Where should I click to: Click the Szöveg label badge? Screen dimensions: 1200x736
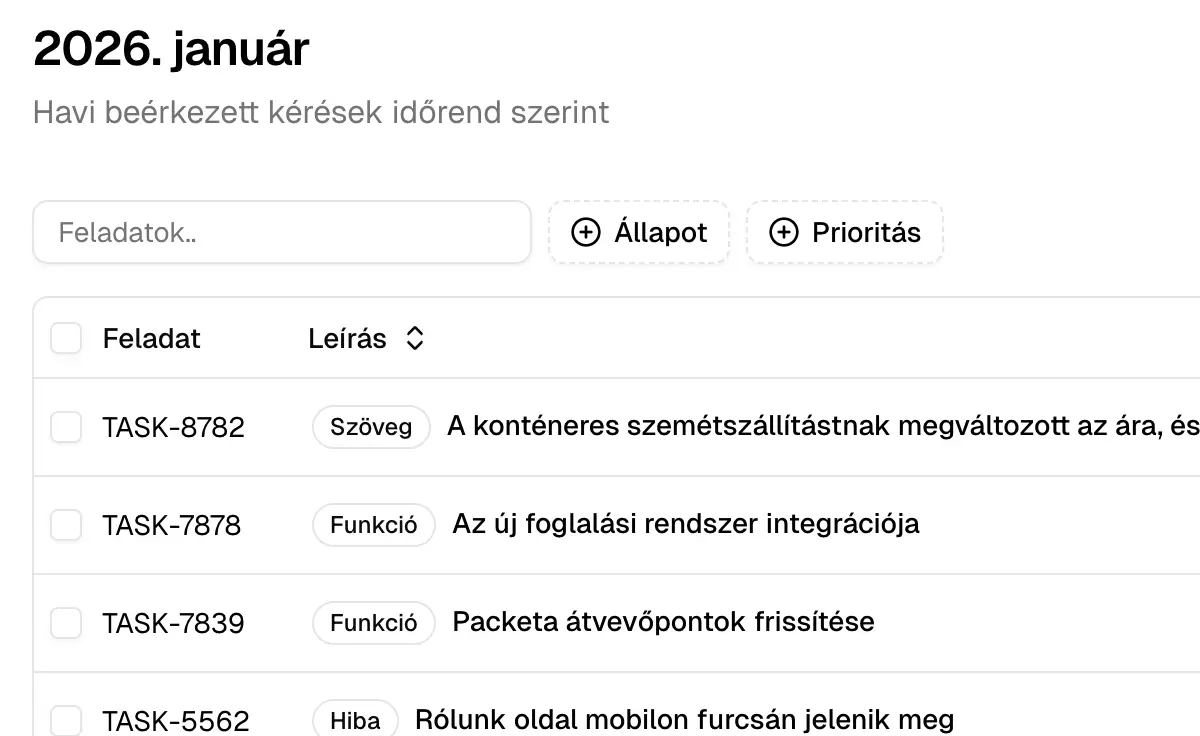(x=371, y=427)
